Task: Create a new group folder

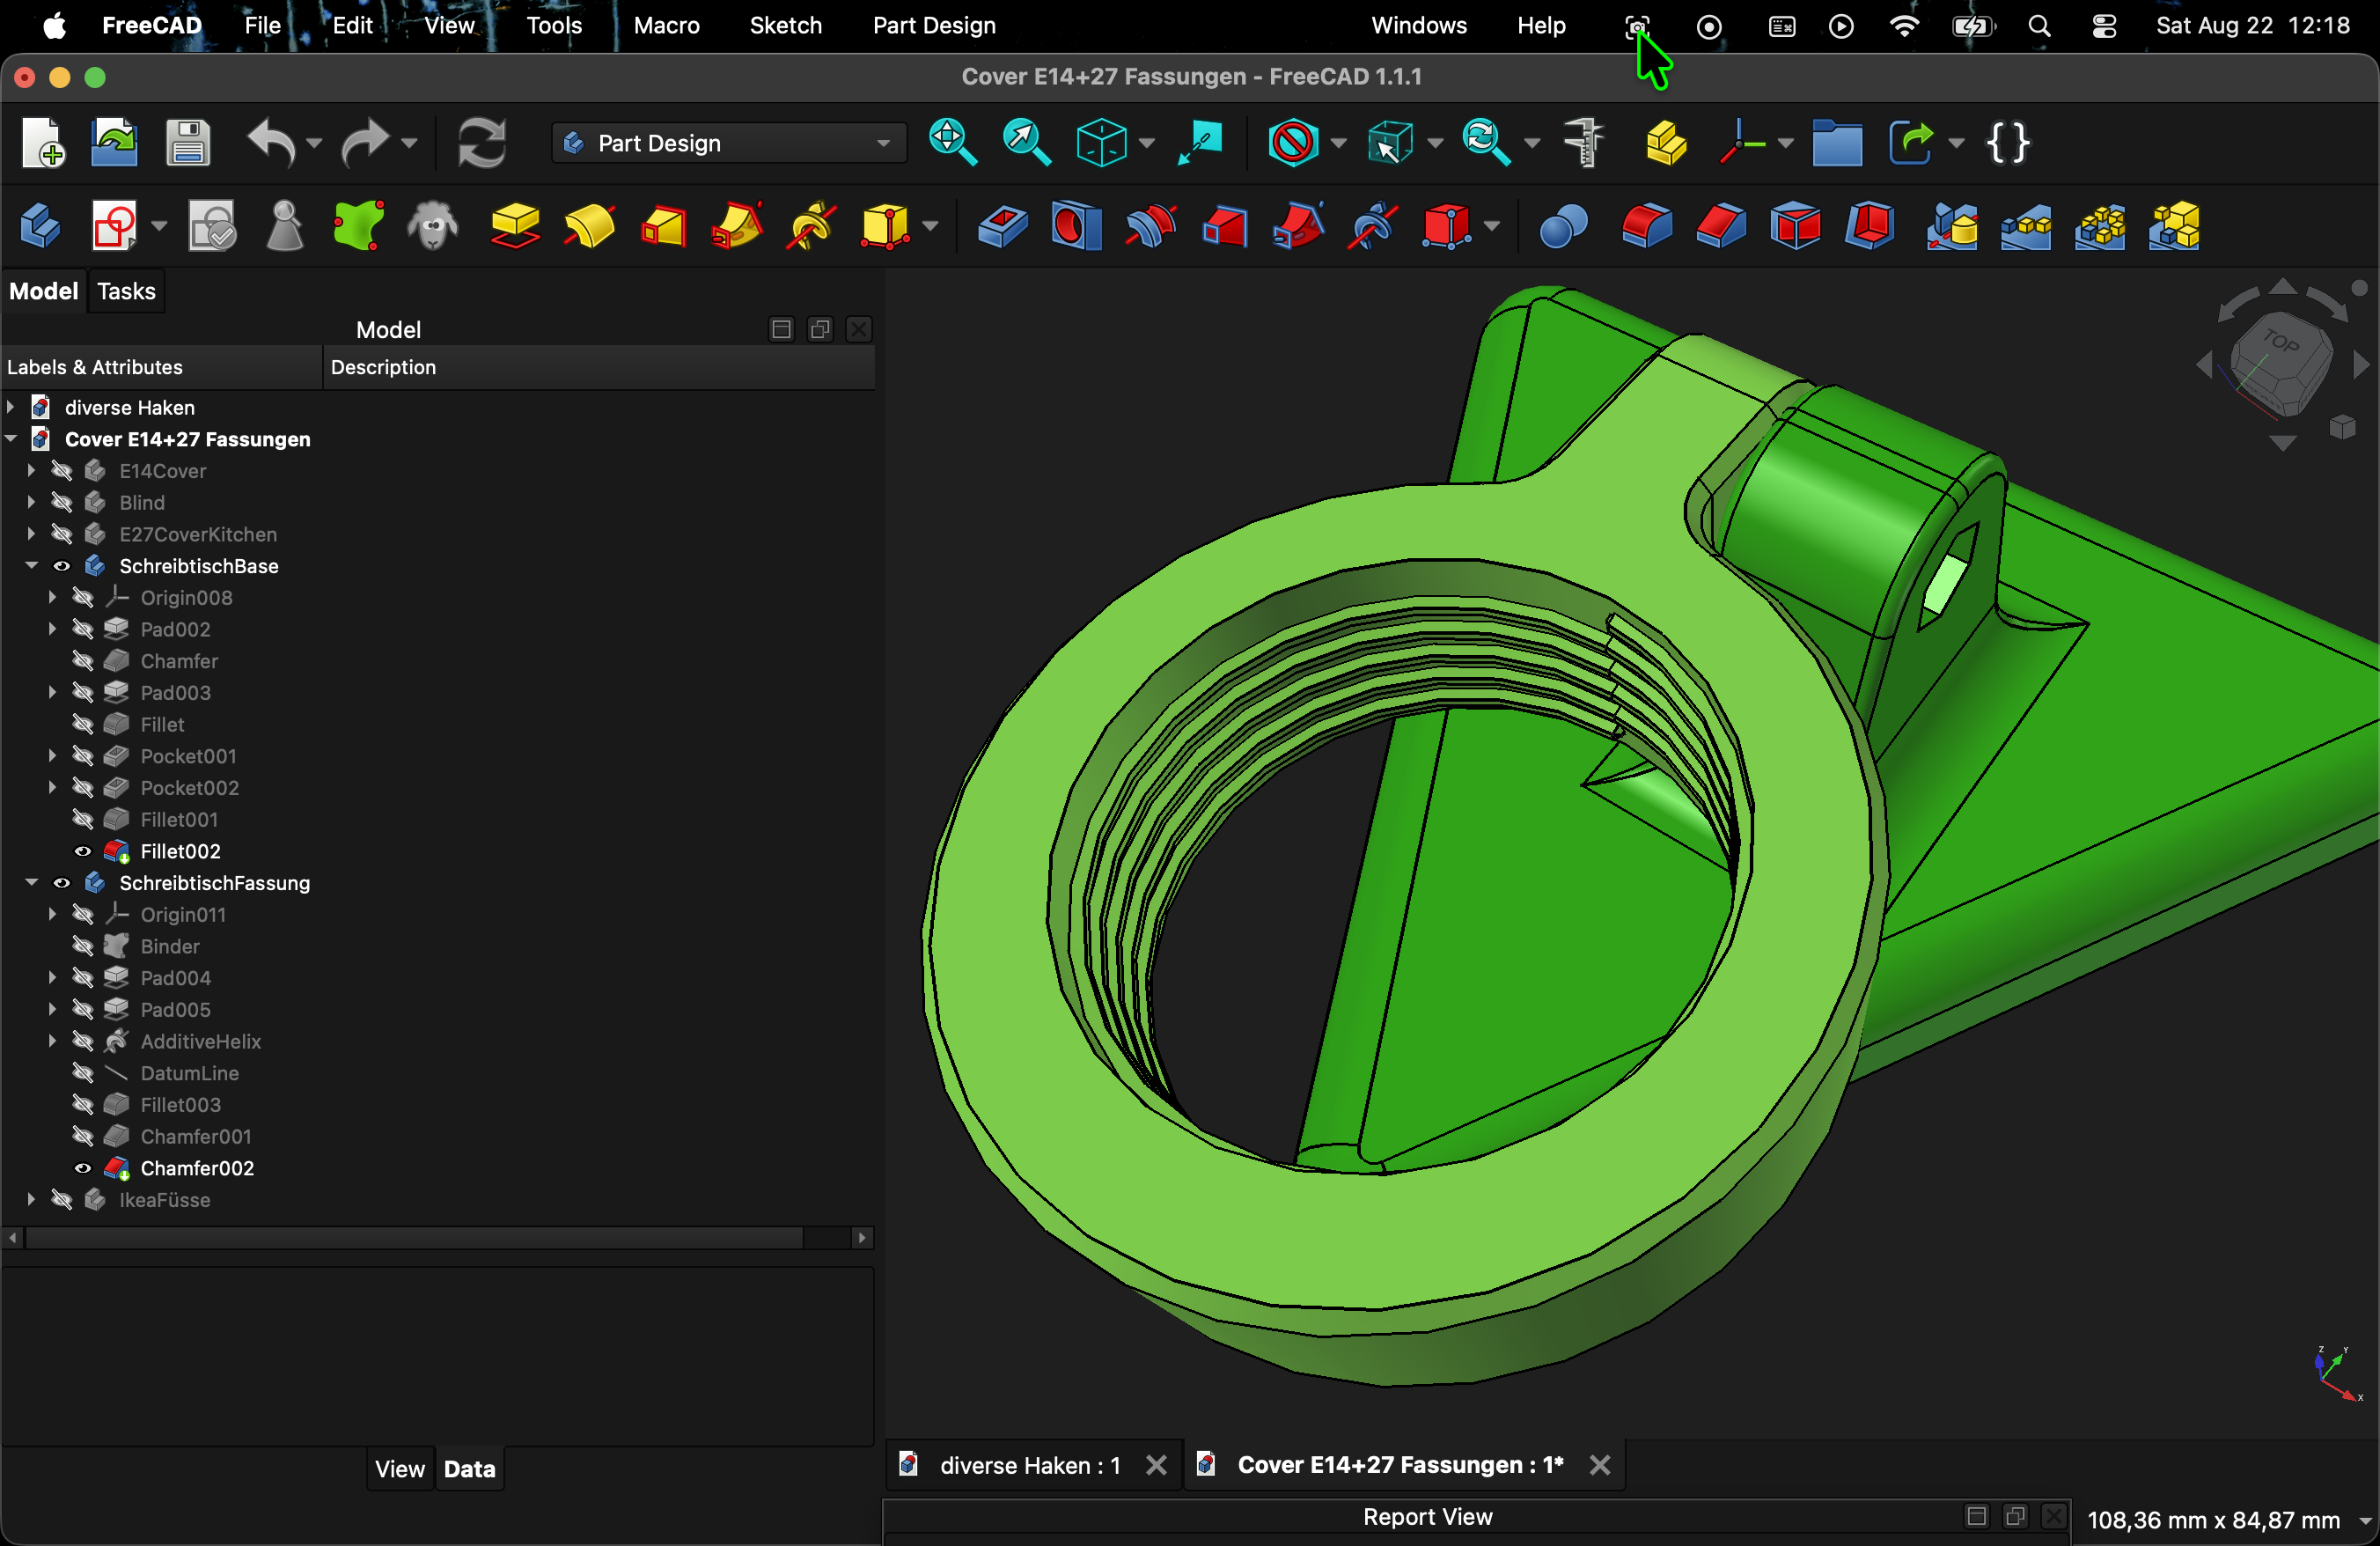Action: [x=1837, y=143]
